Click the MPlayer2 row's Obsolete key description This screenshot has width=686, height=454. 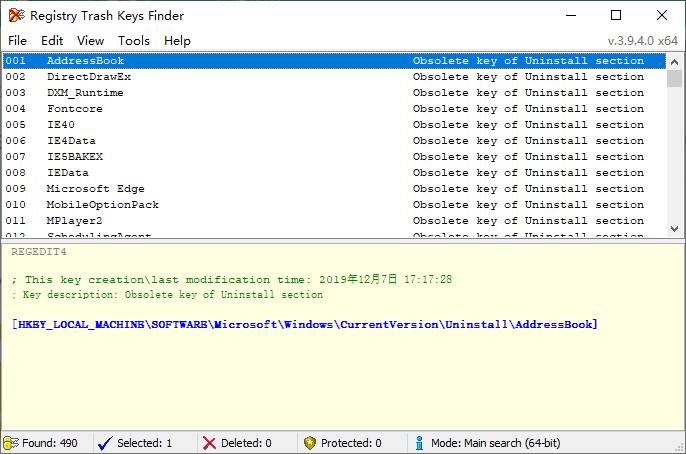point(528,220)
